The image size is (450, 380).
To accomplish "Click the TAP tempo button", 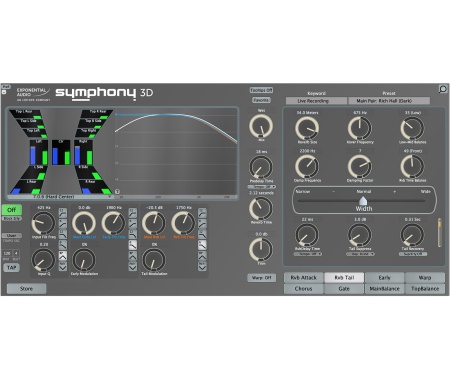I will click(12, 268).
